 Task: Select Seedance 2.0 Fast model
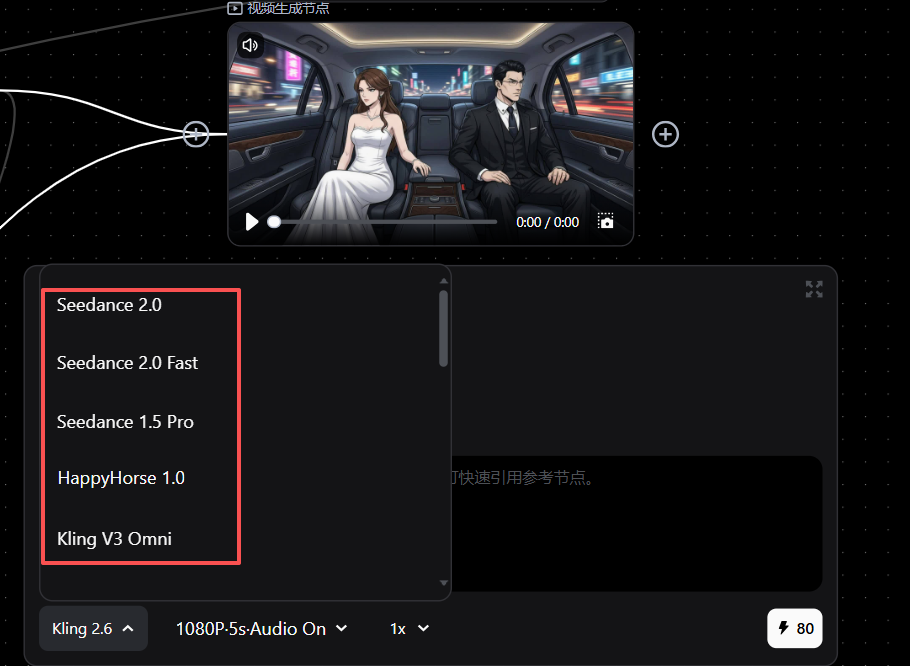128,363
